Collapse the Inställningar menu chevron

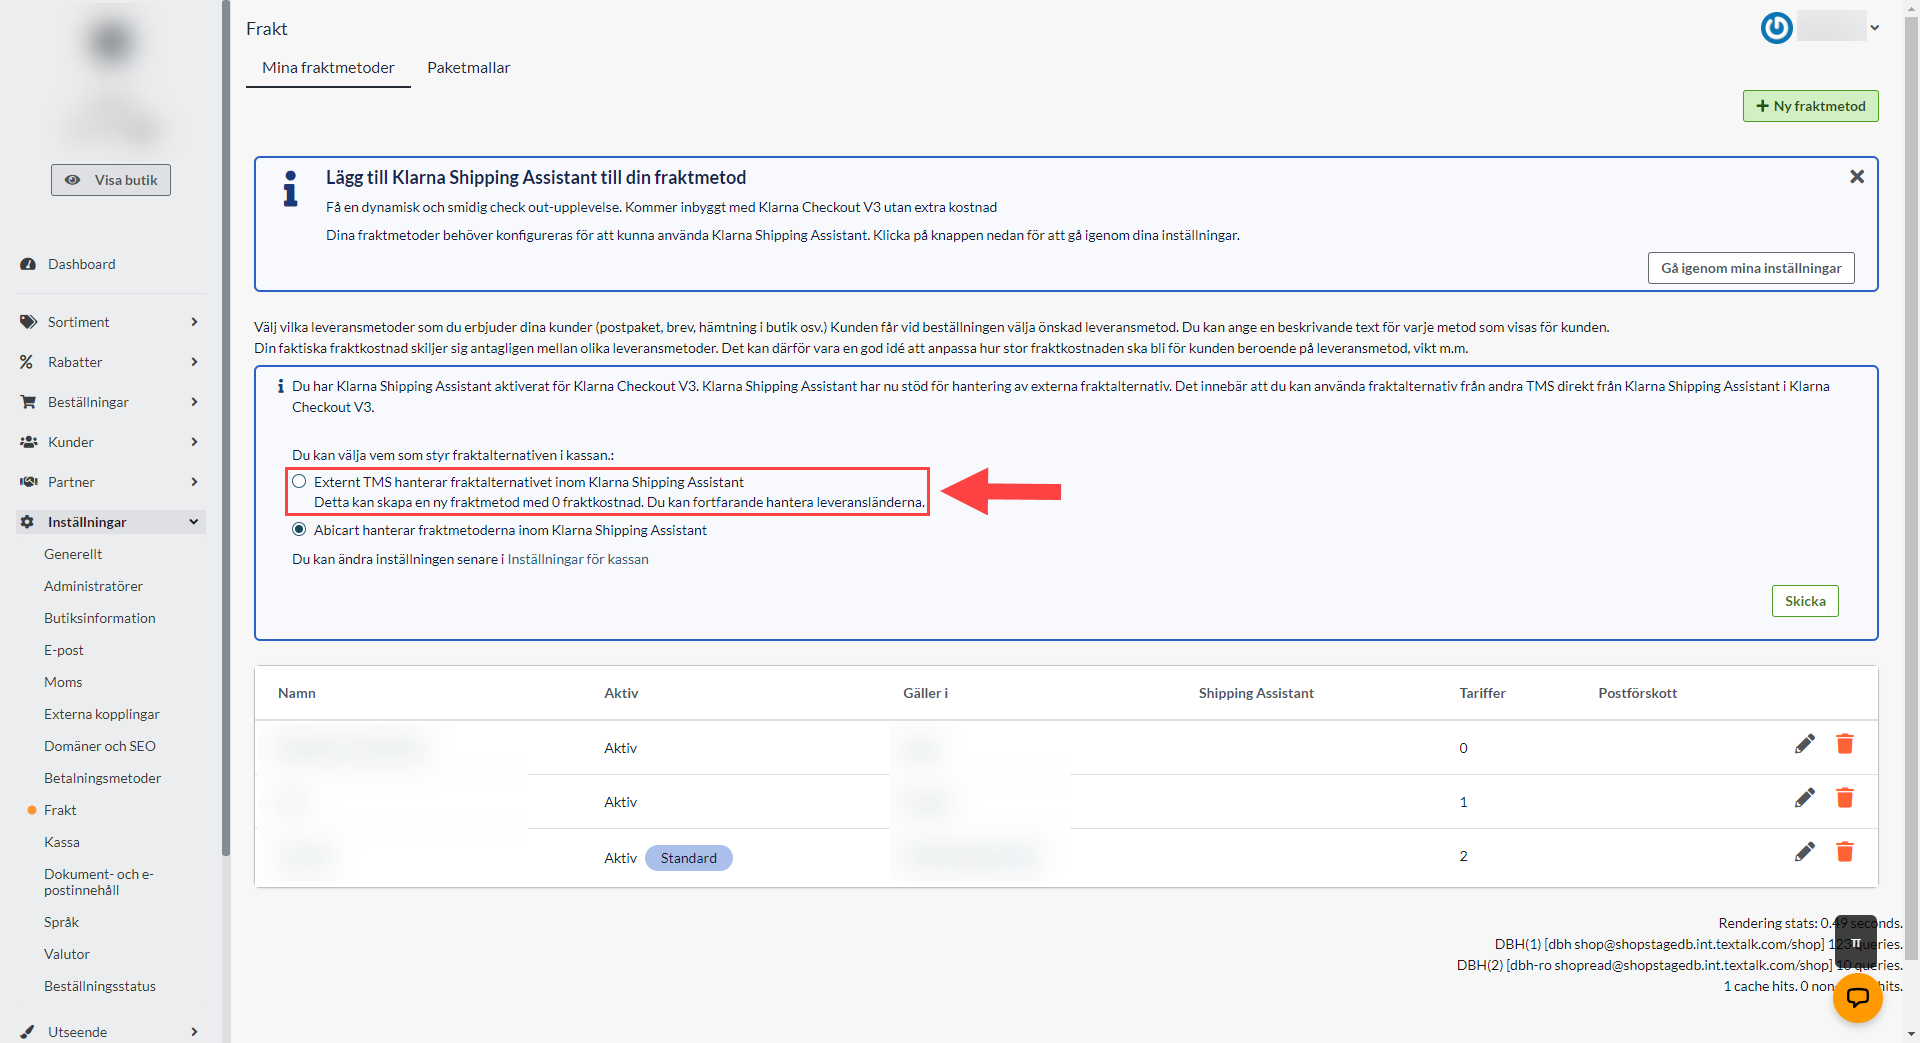click(x=194, y=522)
